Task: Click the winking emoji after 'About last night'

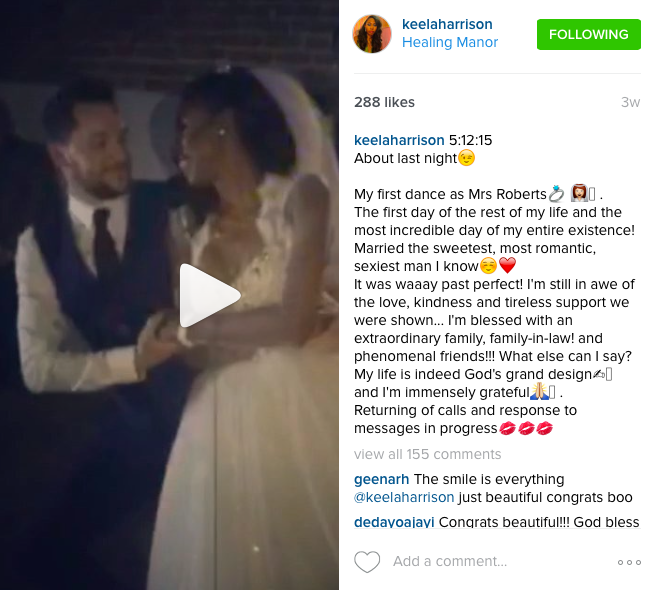Action: tap(467, 158)
